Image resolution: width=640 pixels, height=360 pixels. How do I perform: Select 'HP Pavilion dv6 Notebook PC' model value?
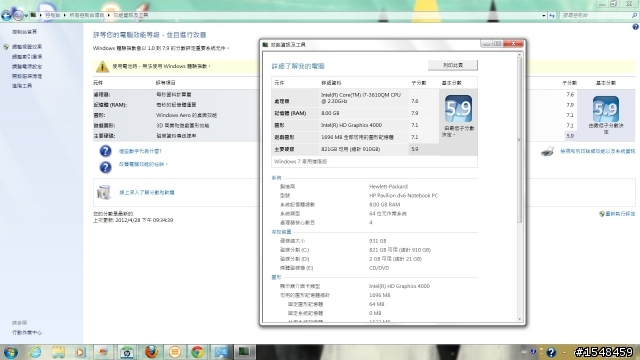coord(403,196)
